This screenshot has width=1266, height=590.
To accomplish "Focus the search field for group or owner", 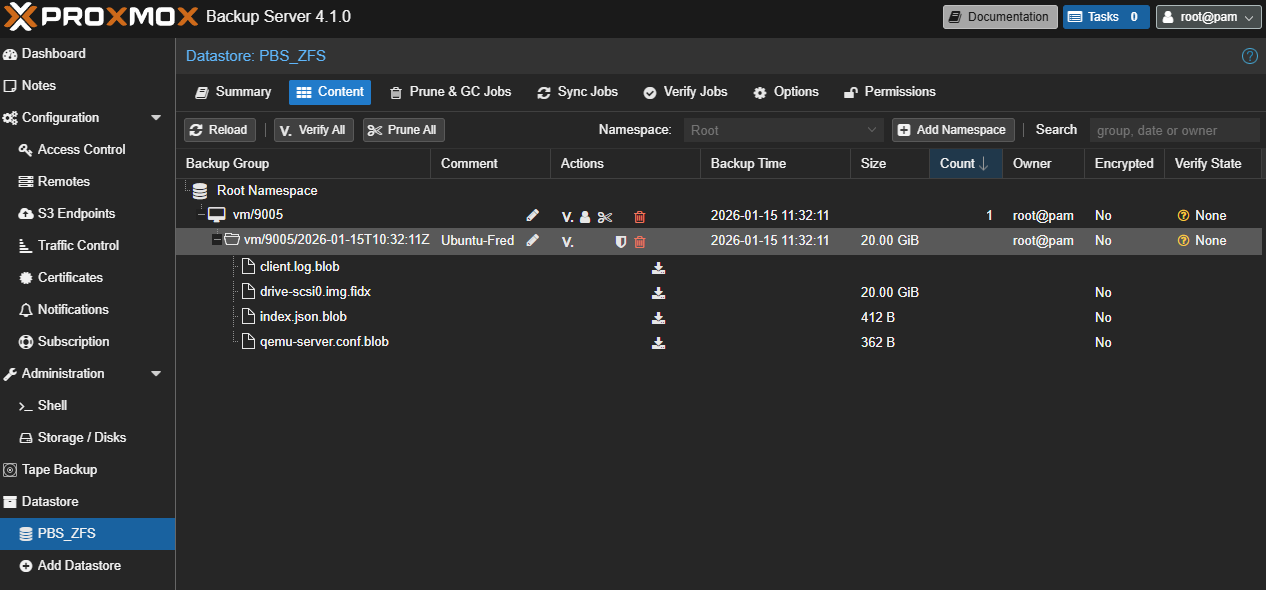I will 1174,130.
